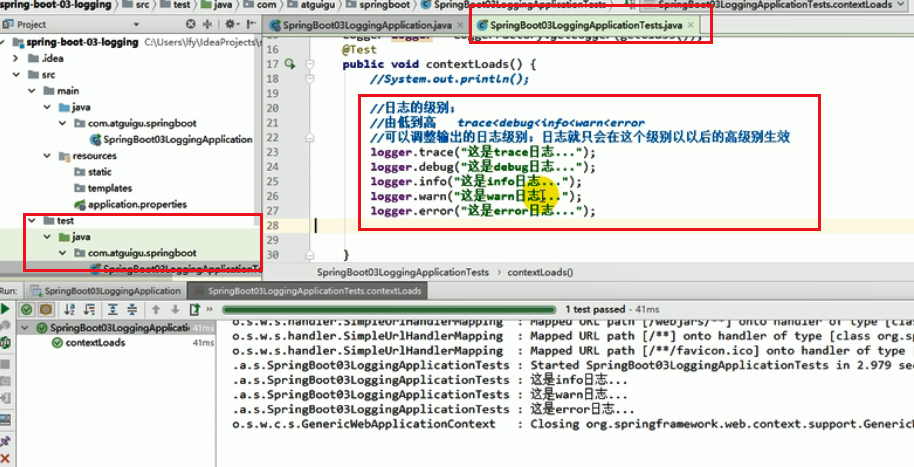Click SpringBoot03LoggingApplicationTests in editor breadcrumb
This screenshot has width=914, height=467.
click(403, 272)
